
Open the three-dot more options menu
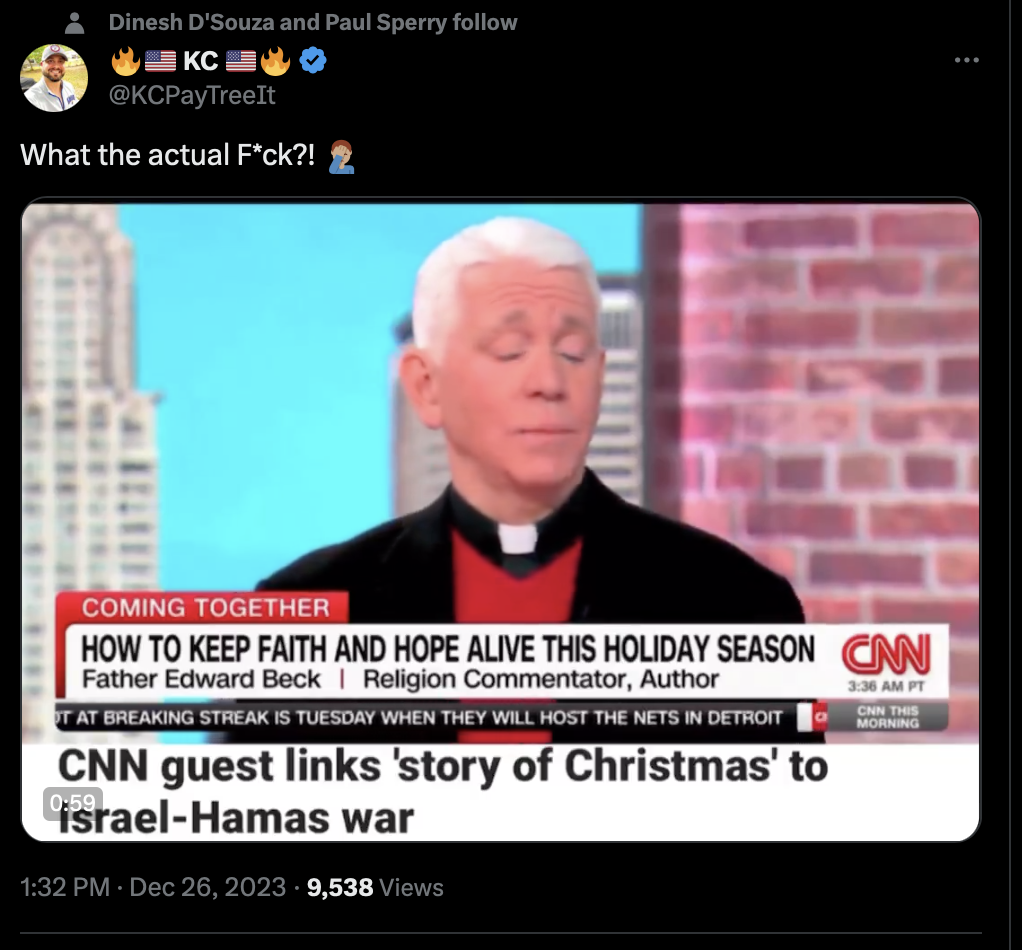(x=967, y=60)
